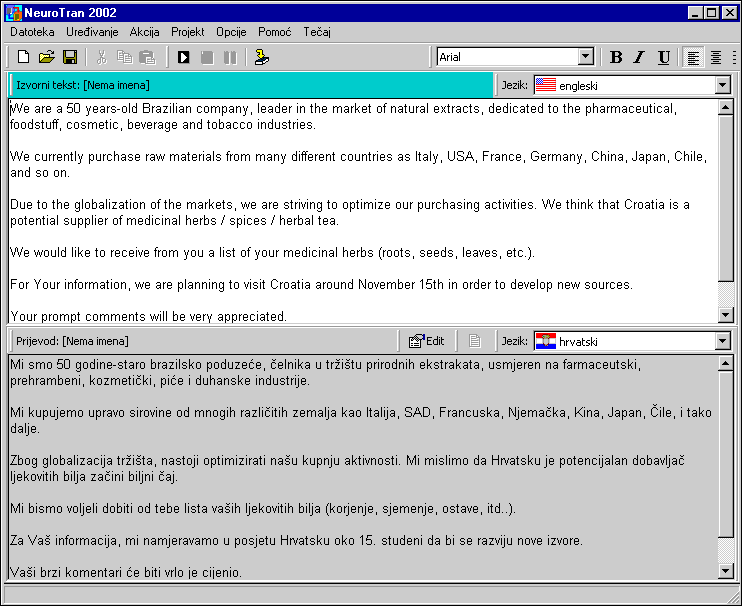Click text 'We are a 50 years-old Brazilian company'
Image resolution: width=742 pixels, height=606 pixels.
pos(130,109)
